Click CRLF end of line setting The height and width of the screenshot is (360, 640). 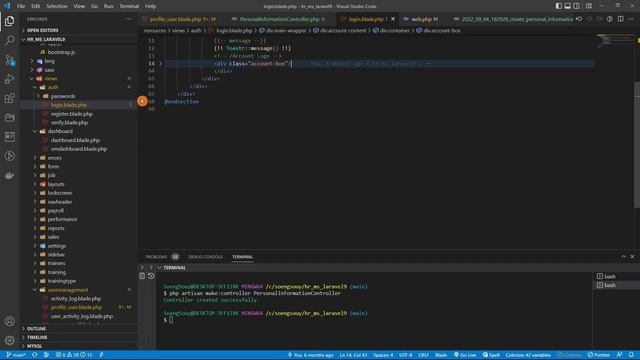pyautogui.click(x=423, y=355)
